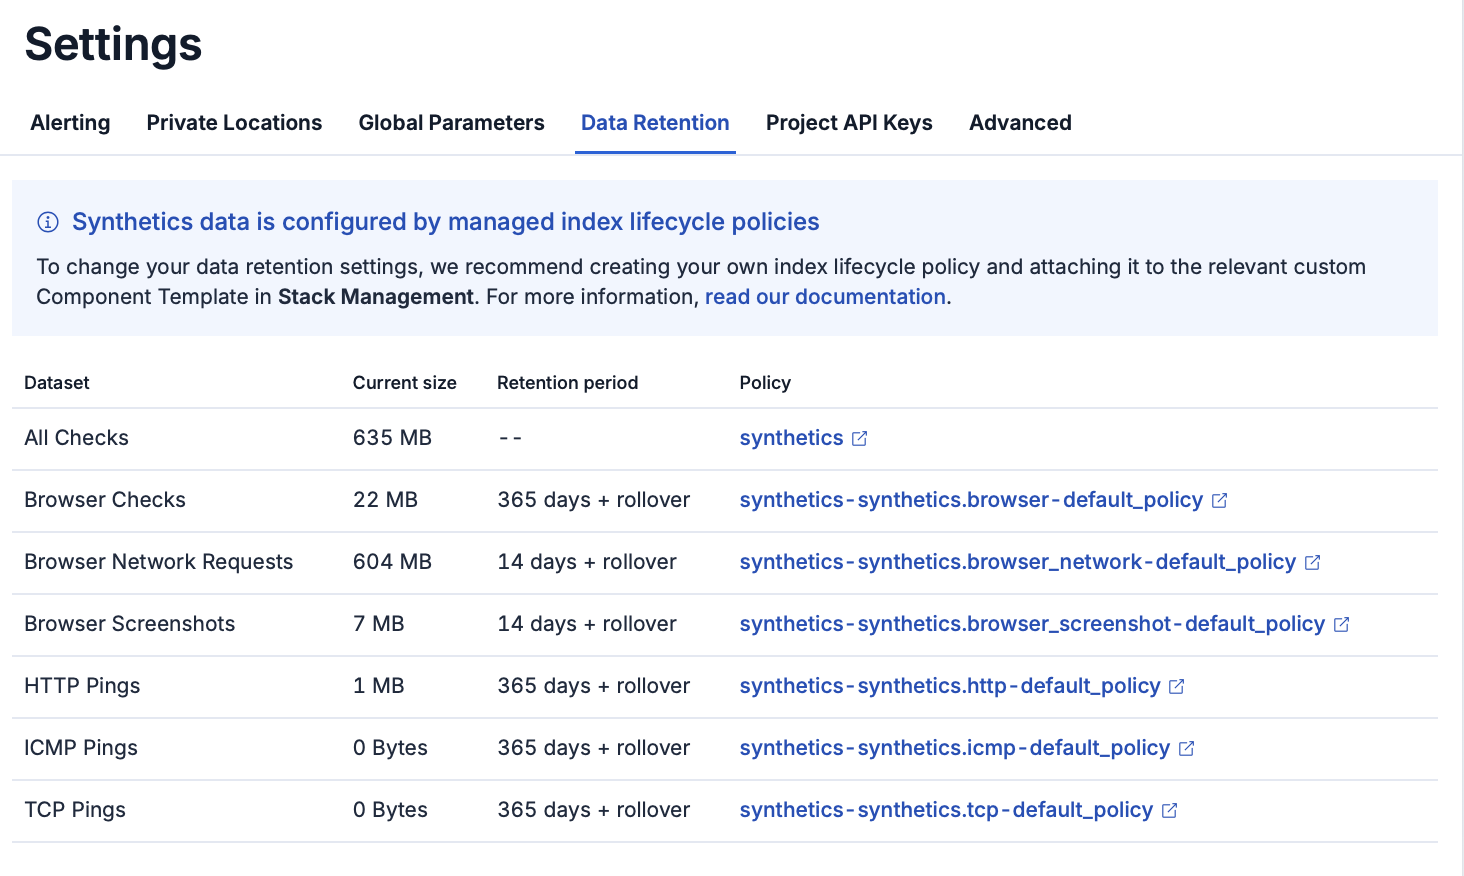Click the external link icon for http-default_policy

pos(1176,686)
